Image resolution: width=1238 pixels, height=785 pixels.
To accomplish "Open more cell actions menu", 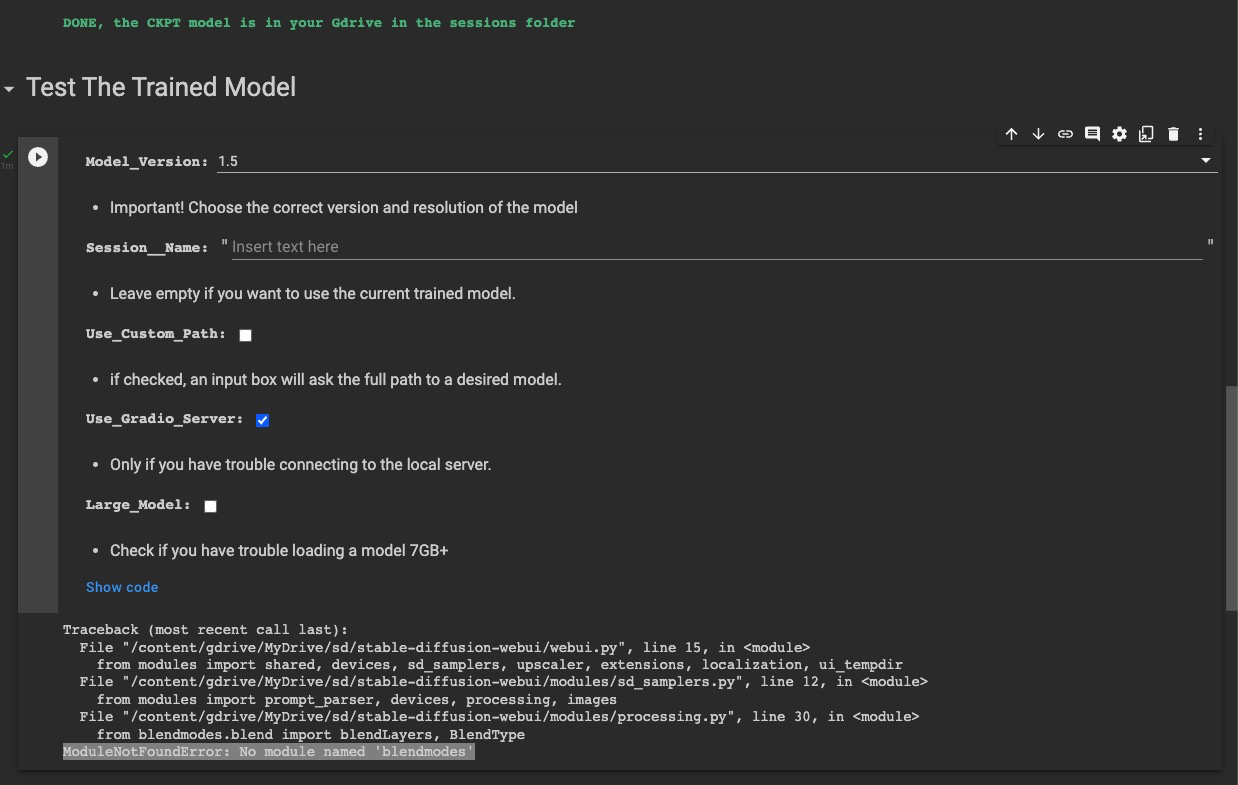I will pyautogui.click(x=1200, y=133).
